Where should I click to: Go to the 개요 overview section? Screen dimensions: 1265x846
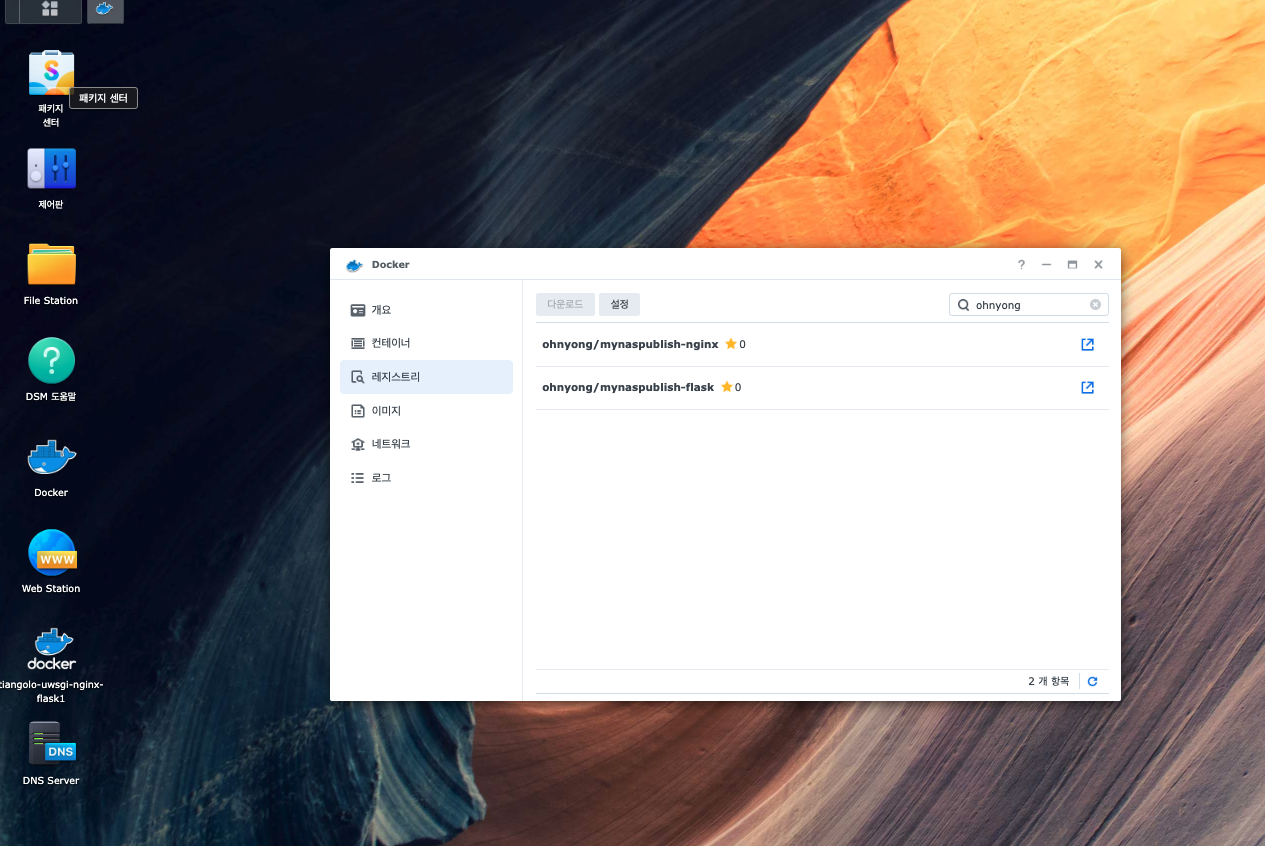tap(426, 310)
